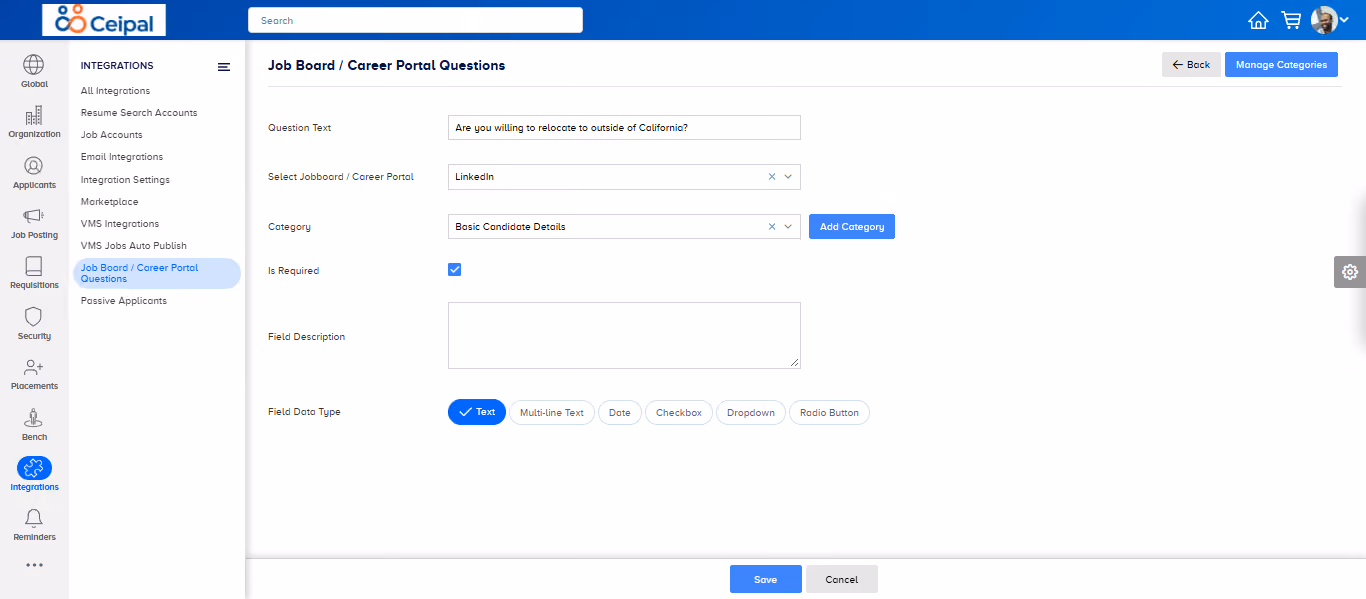Image resolution: width=1366 pixels, height=599 pixels.
Task: Open Requisitions book icon
Action: pyautogui.click(x=34, y=266)
